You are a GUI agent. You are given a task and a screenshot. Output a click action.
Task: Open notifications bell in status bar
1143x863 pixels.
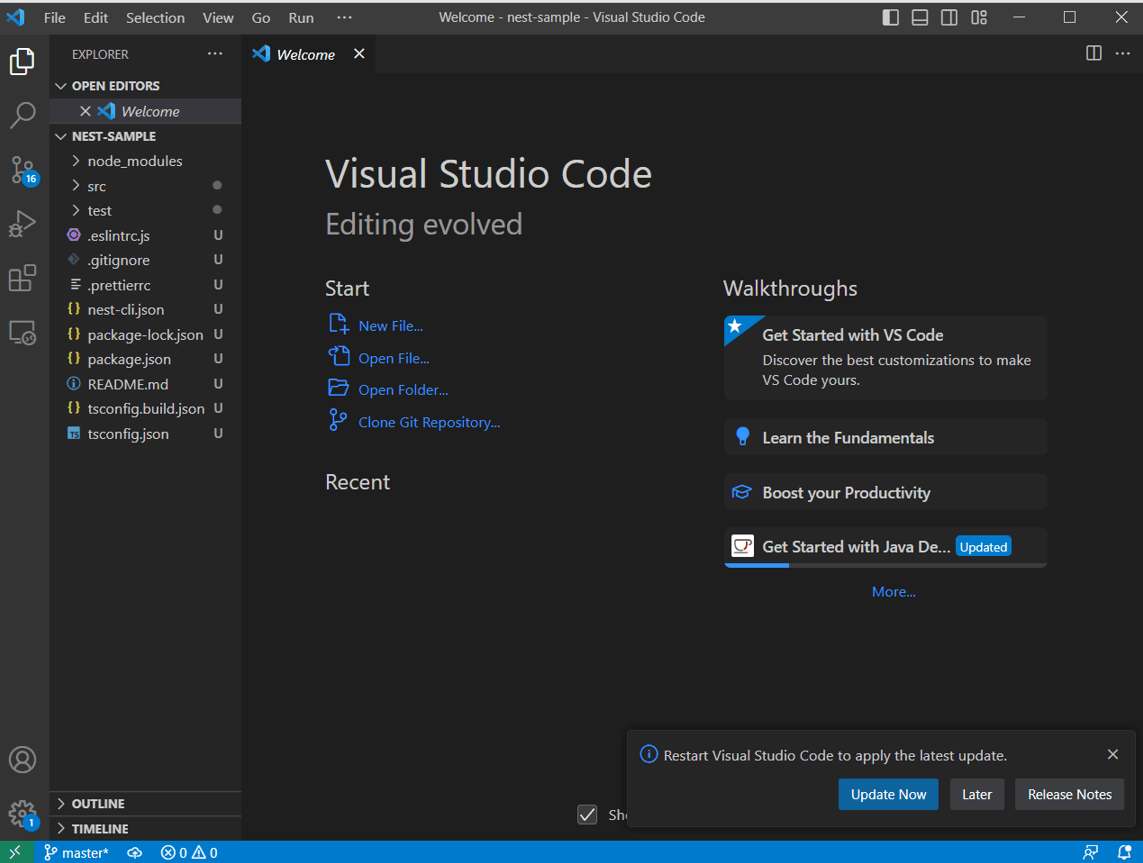tap(1125, 852)
